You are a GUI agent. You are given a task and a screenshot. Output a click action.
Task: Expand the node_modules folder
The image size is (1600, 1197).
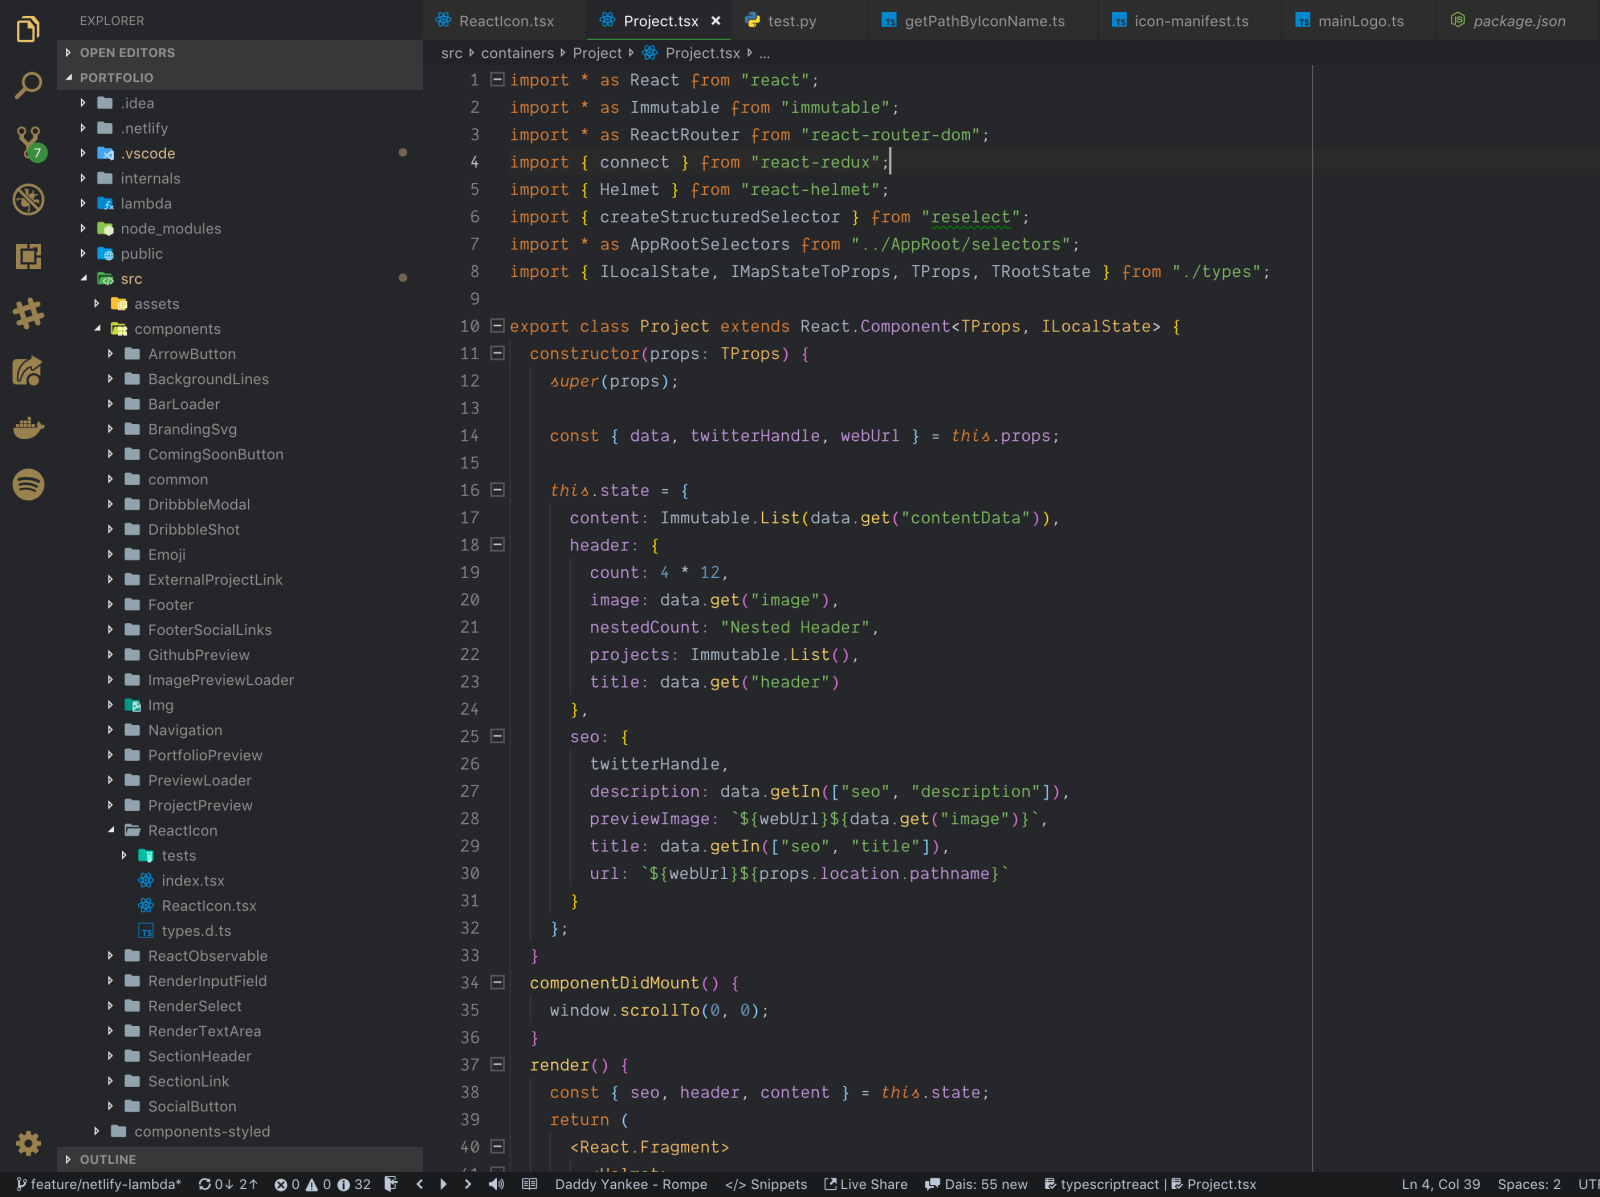tap(240, 228)
